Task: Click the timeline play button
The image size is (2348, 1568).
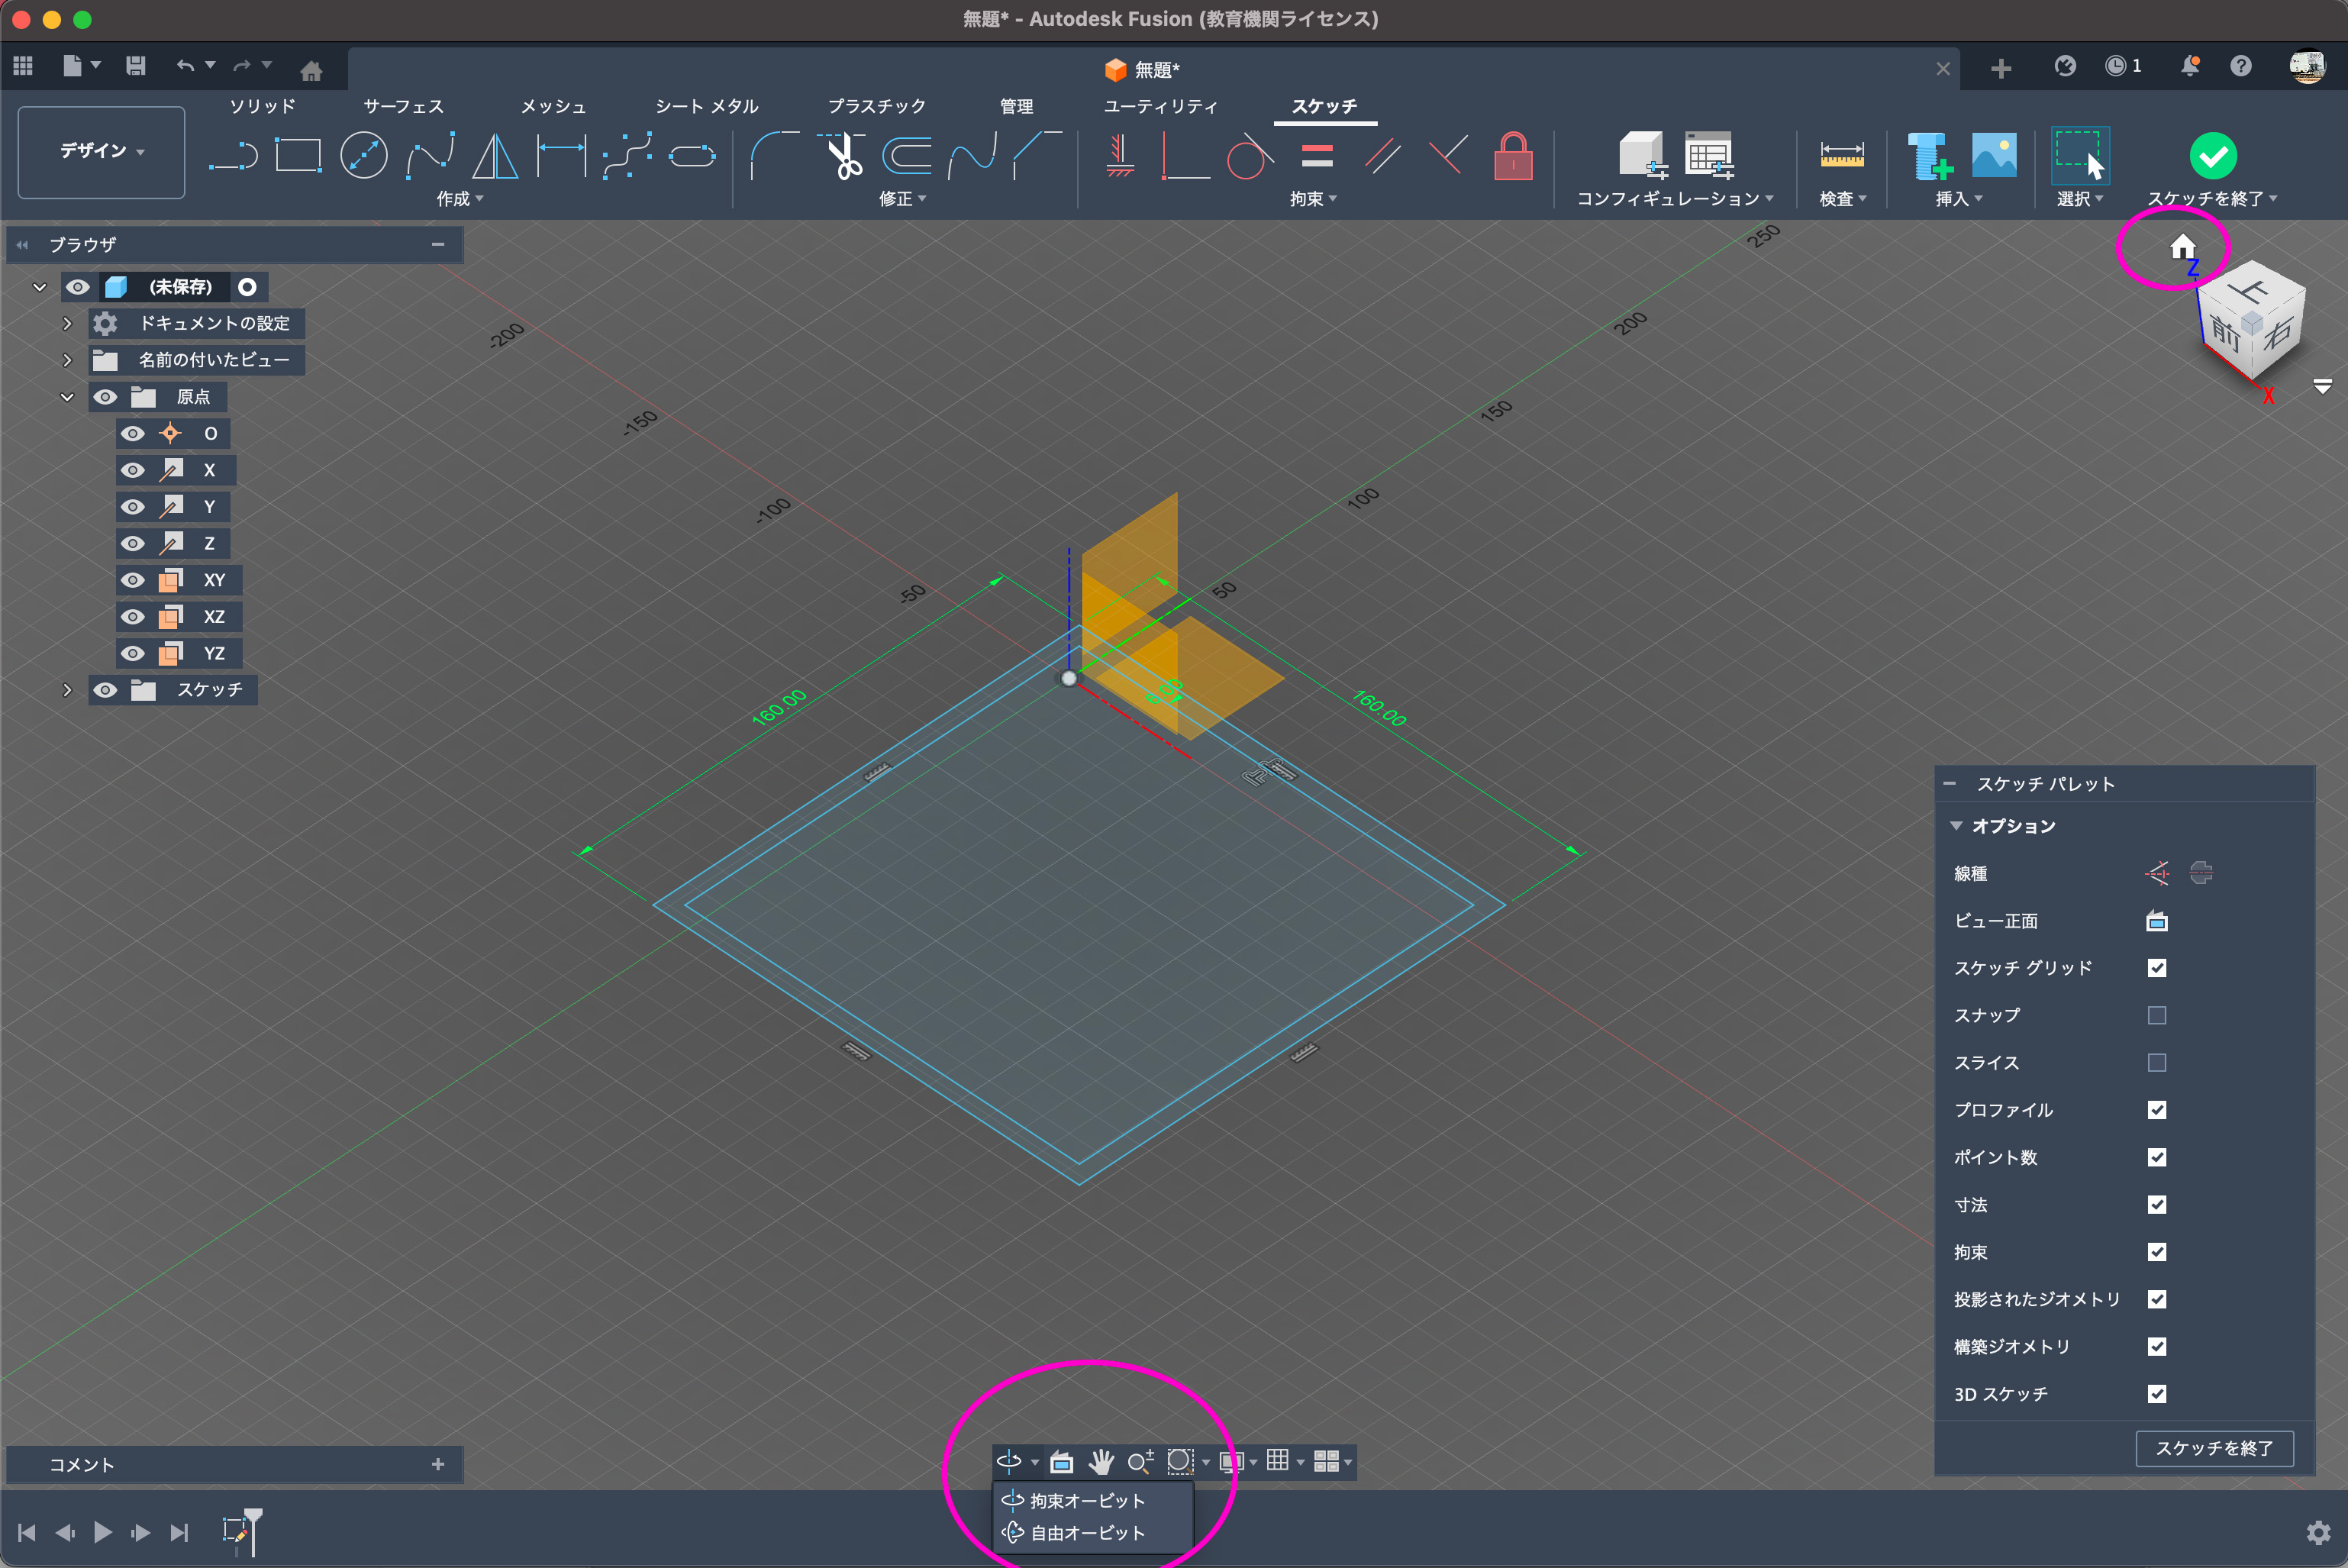Action: click(x=102, y=1532)
